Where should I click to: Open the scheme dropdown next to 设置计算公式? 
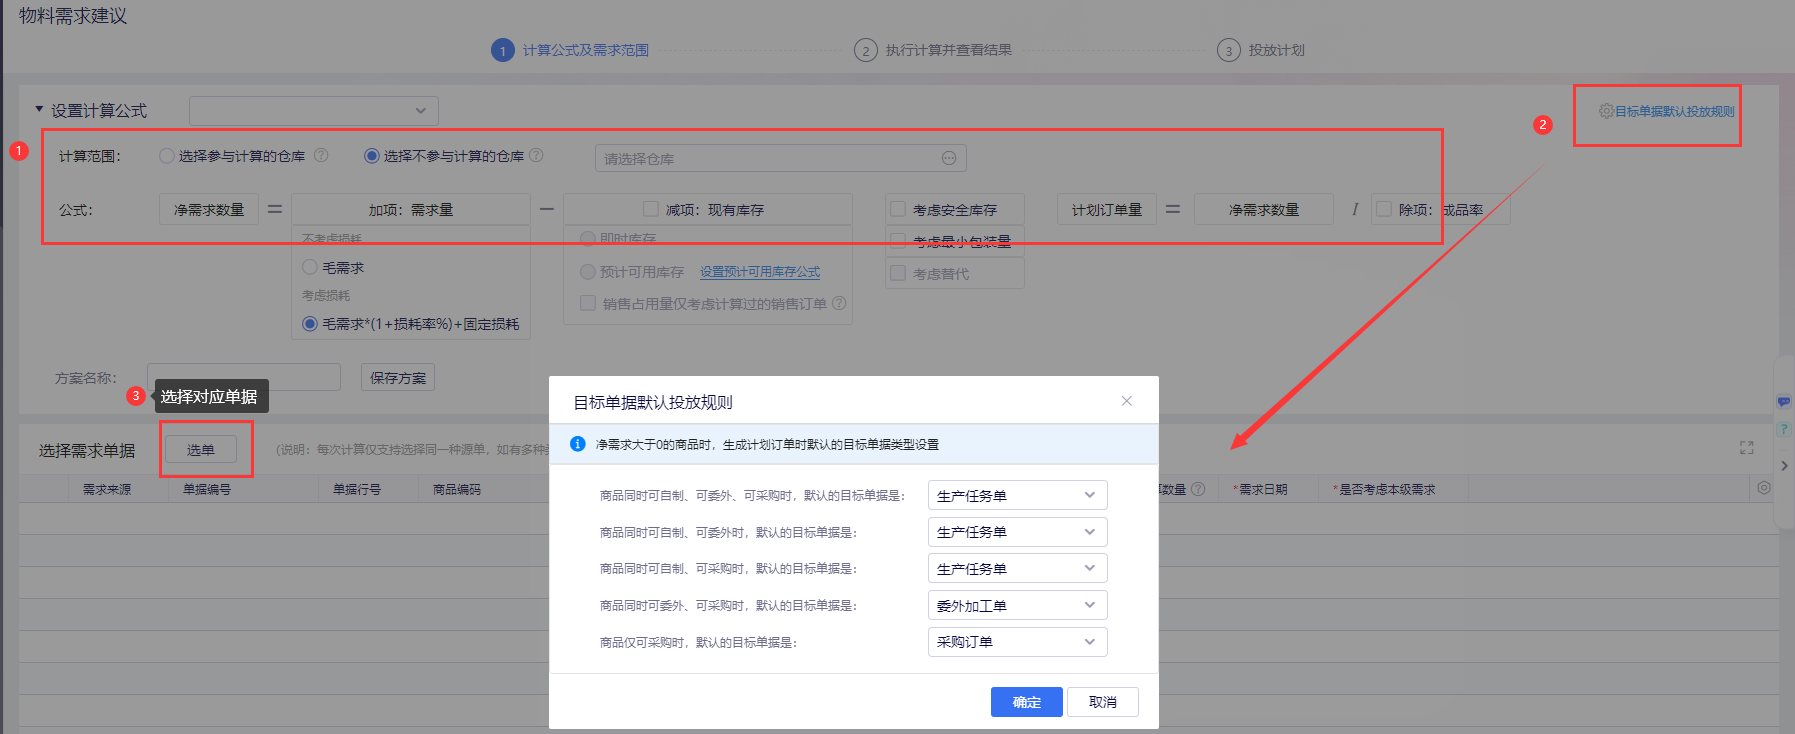coord(314,110)
